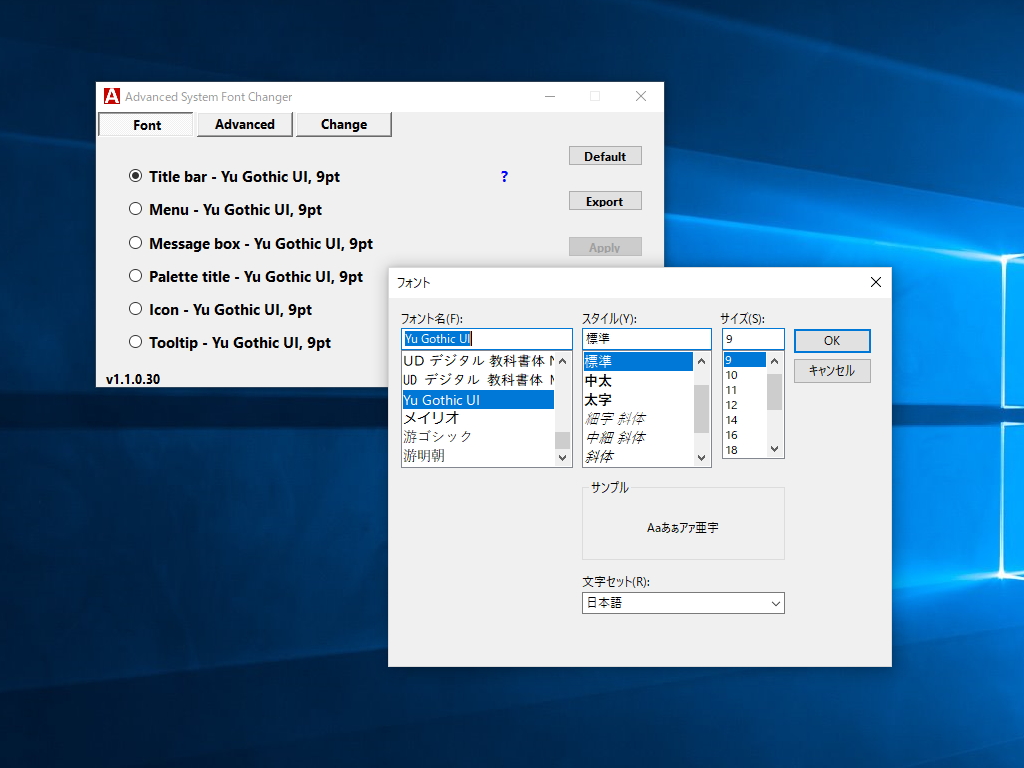Click the Default button

pyautogui.click(x=605, y=155)
